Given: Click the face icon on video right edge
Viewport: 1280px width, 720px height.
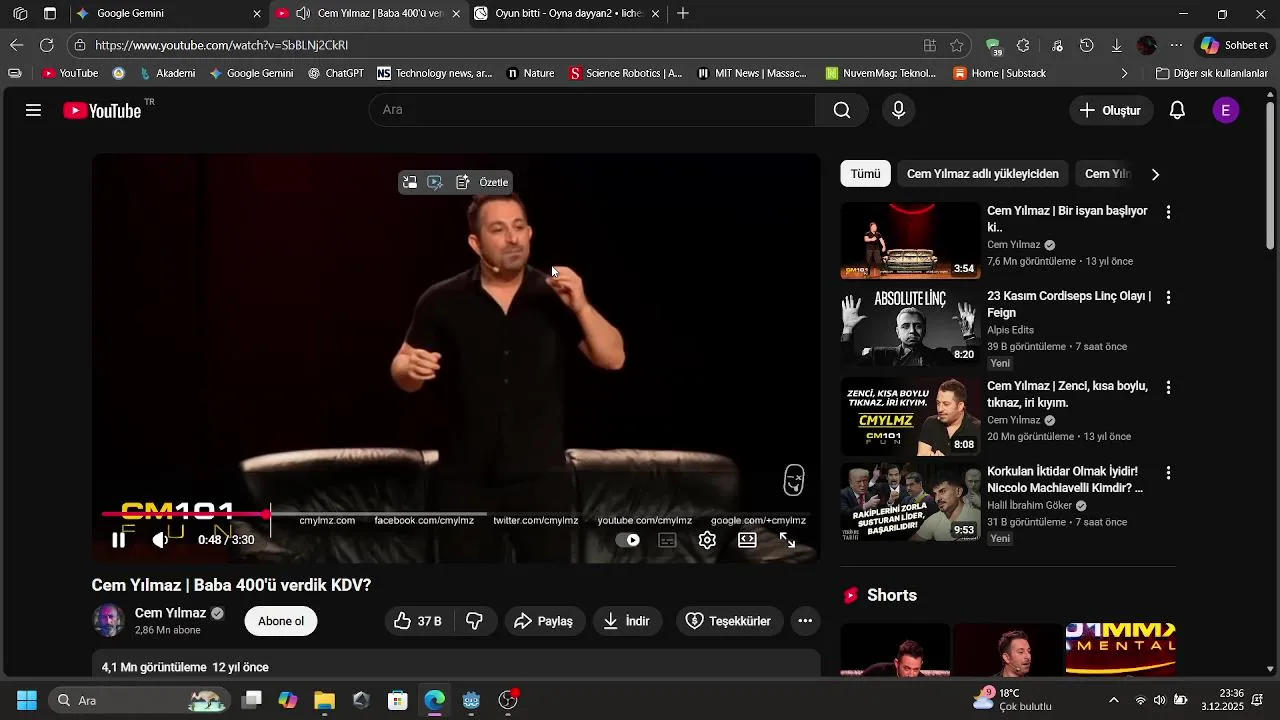Looking at the screenshot, I should [793, 480].
